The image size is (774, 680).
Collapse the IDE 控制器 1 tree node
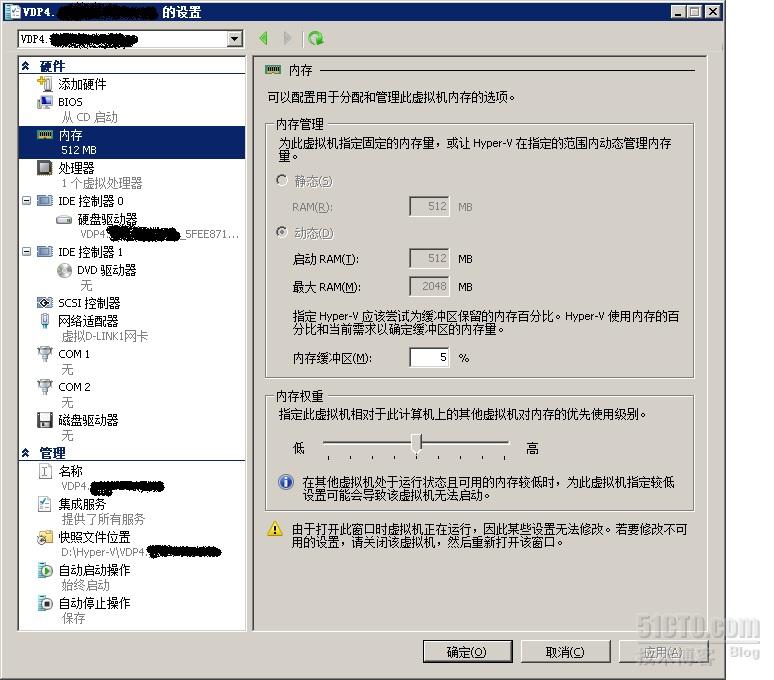click(x=27, y=252)
